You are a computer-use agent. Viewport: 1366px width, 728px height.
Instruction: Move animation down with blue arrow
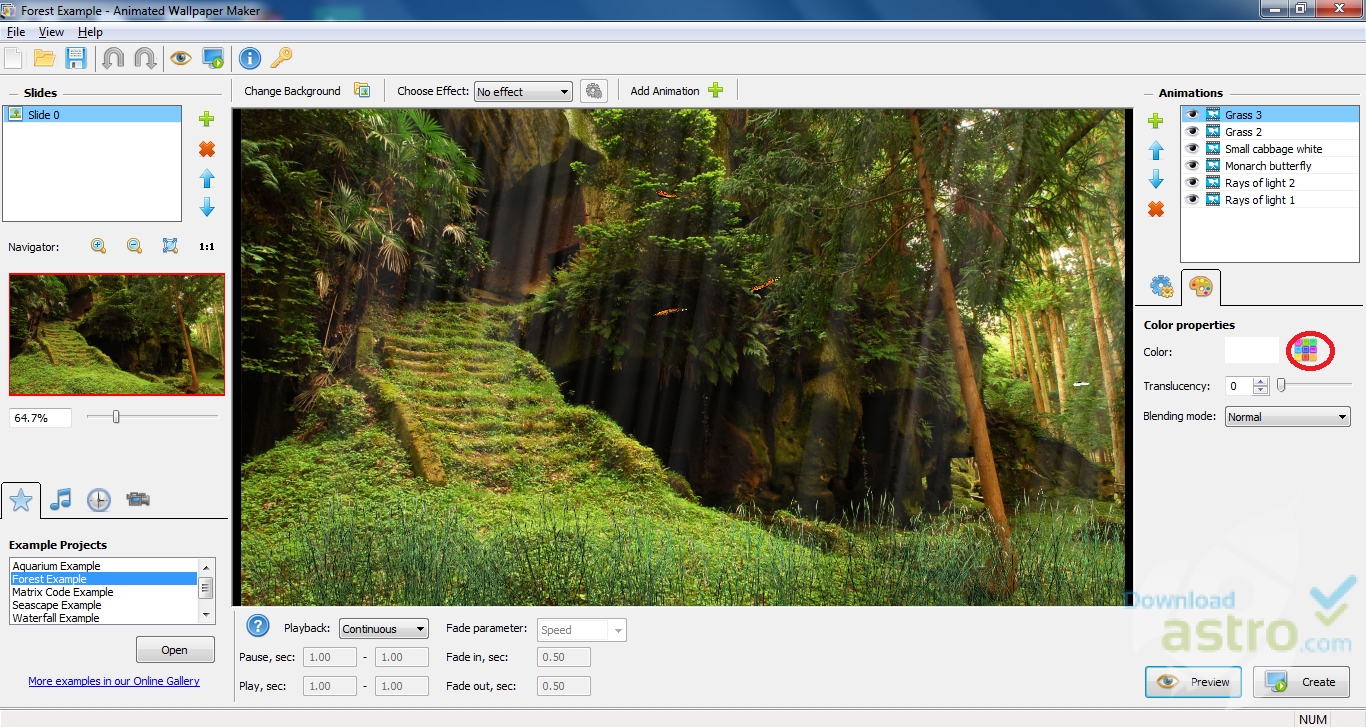tap(1156, 180)
